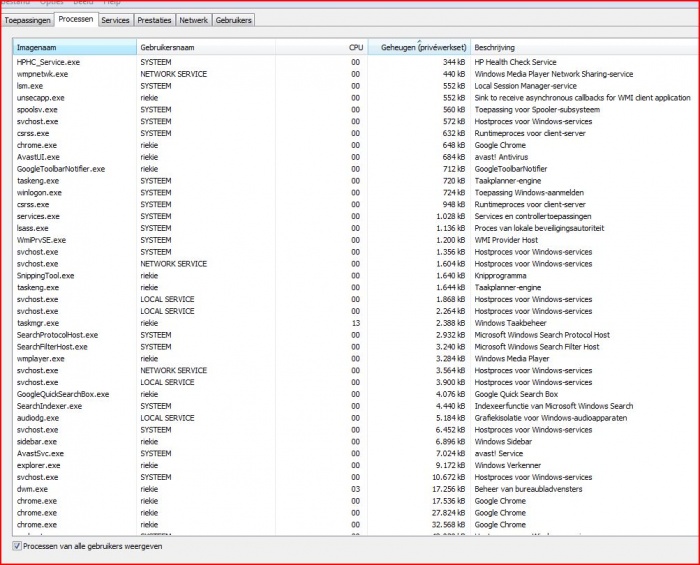Show the Netwerk tab
Image resolution: width=700 pixels, height=565 pixels.
pyautogui.click(x=193, y=21)
